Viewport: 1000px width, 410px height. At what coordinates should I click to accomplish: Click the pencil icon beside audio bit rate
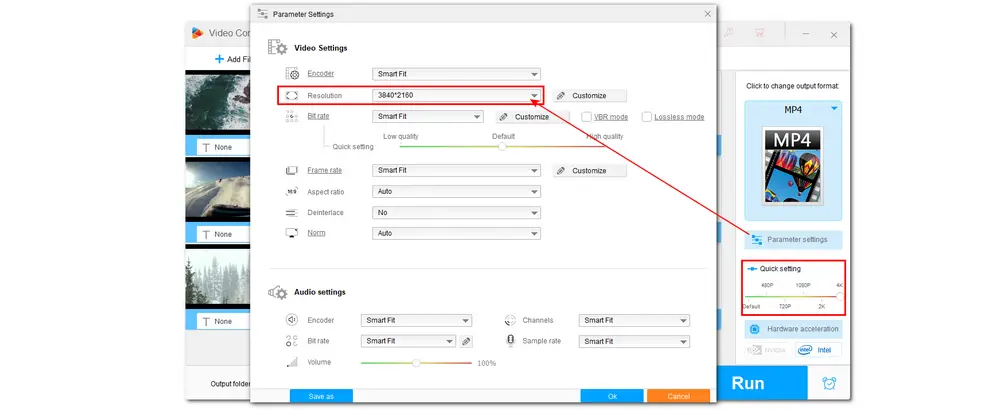pos(466,341)
